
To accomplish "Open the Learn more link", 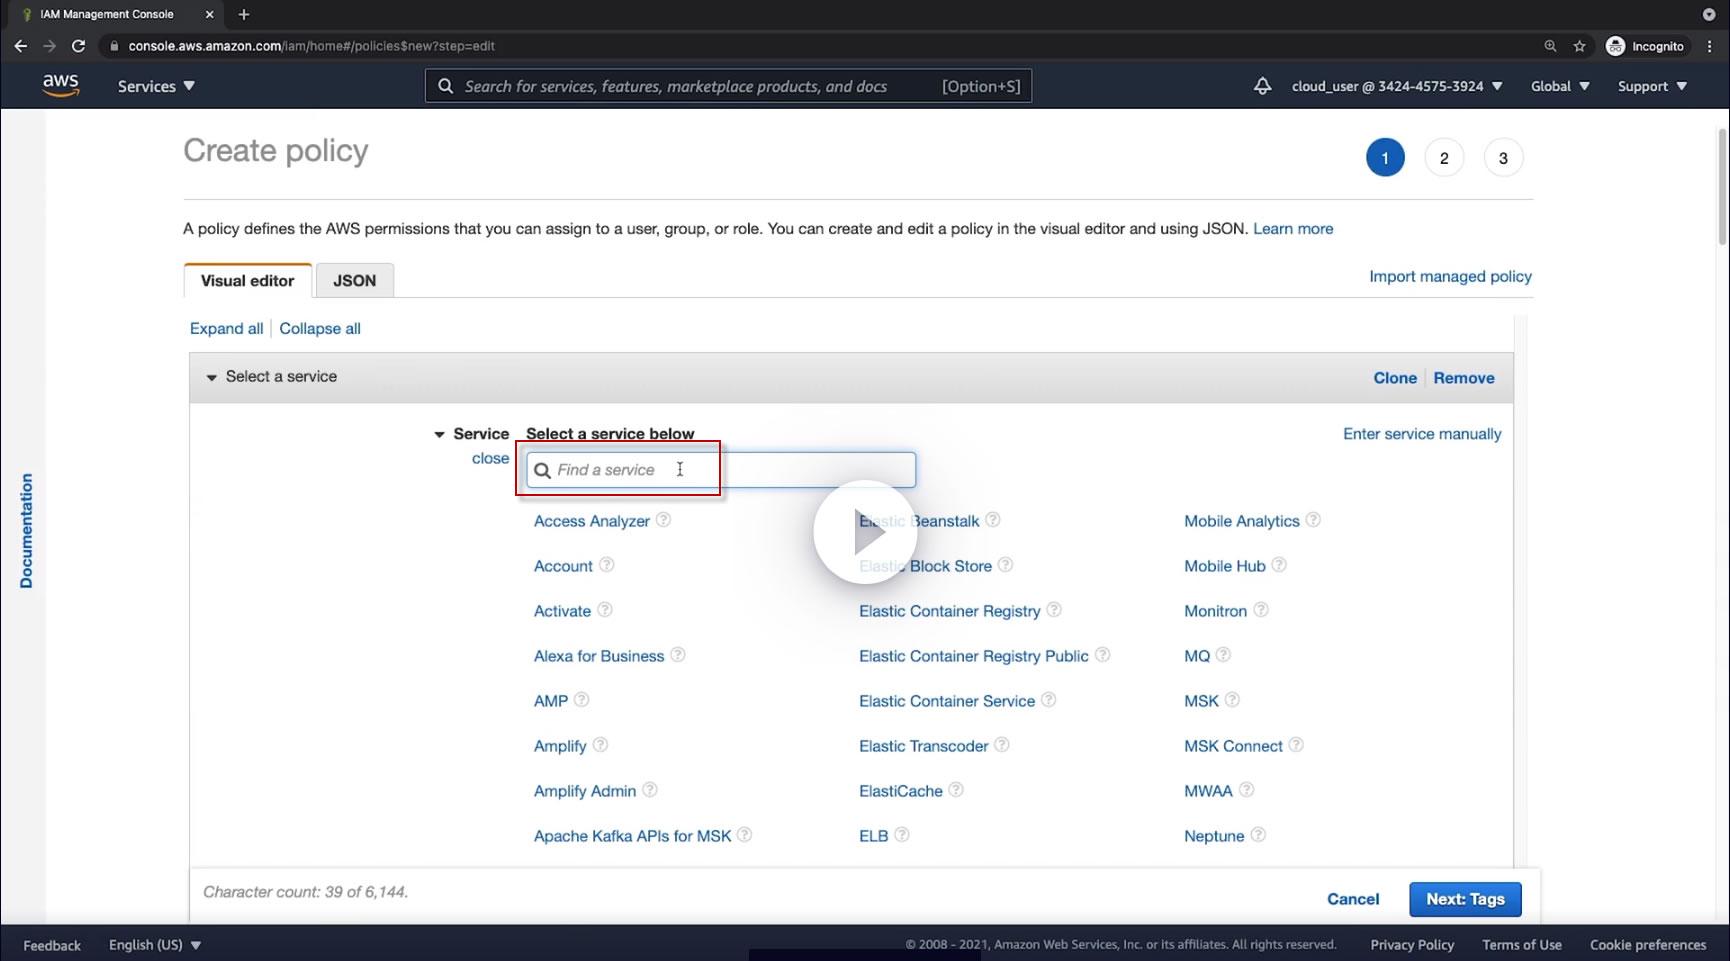I will 1293,229.
